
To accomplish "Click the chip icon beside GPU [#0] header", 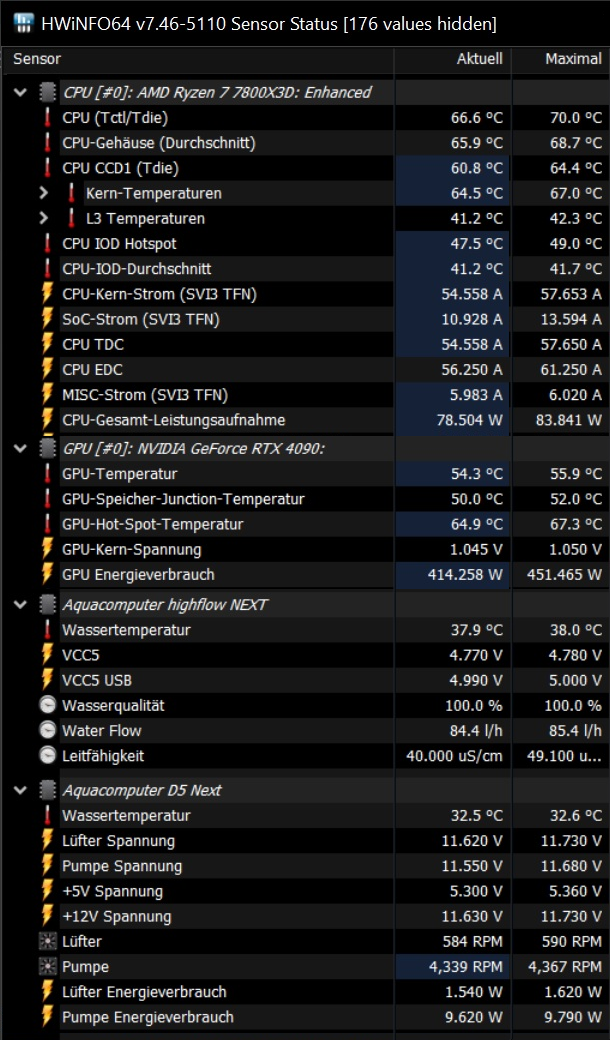I will (47, 448).
